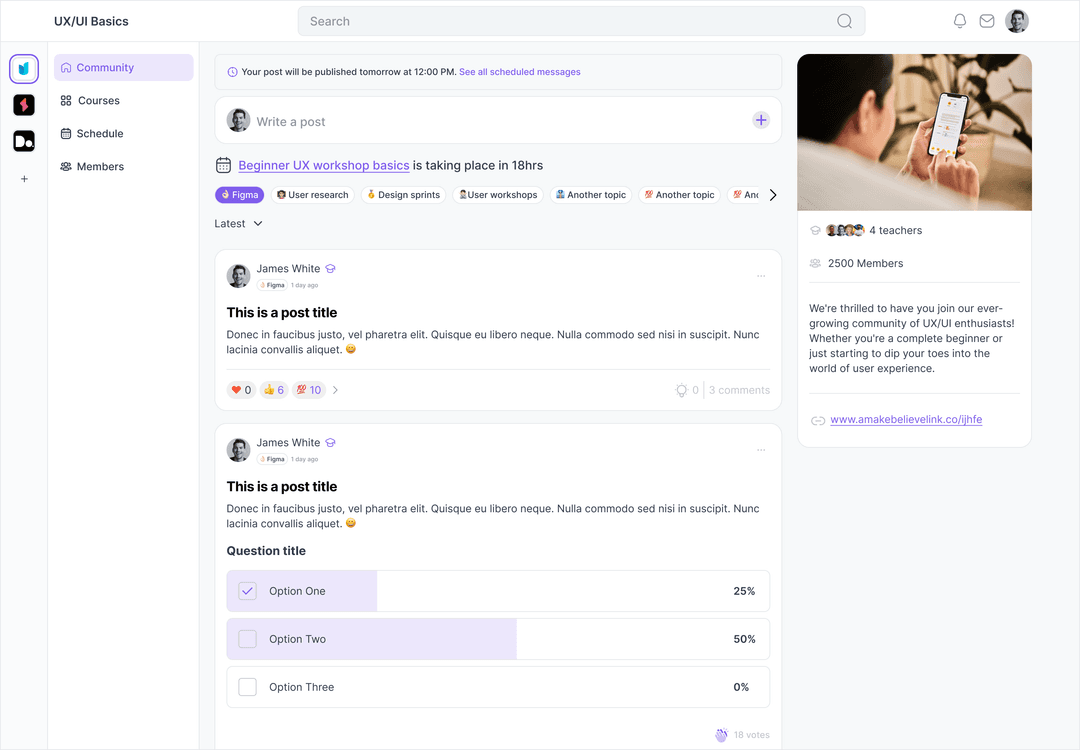Click the clock icon in scheduled notice
The height and width of the screenshot is (750, 1080).
[233, 72]
